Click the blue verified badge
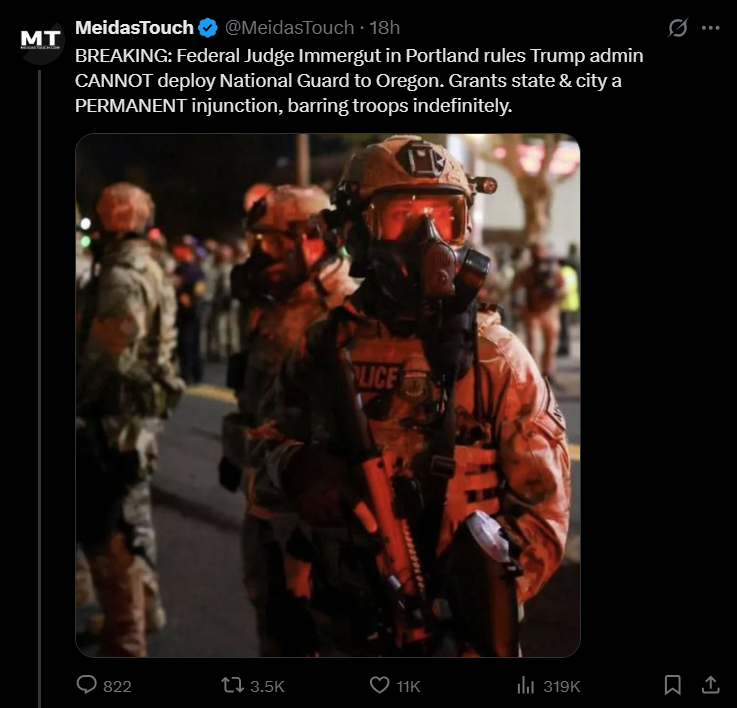The width and height of the screenshot is (737, 708). click(x=207, y=28)
